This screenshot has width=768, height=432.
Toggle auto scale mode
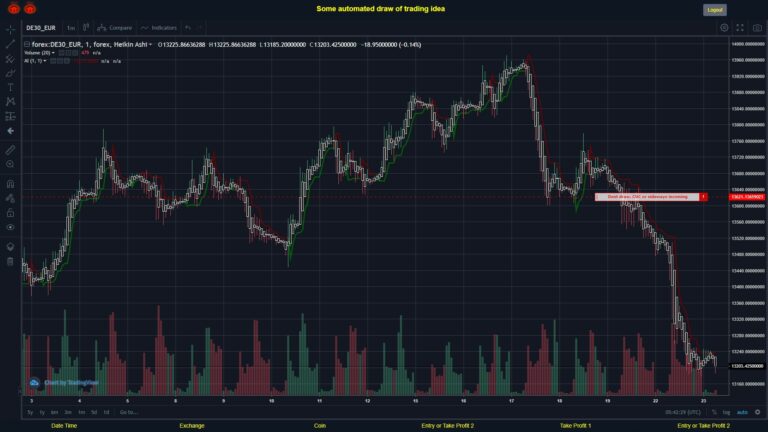click(x=742, y=412)
